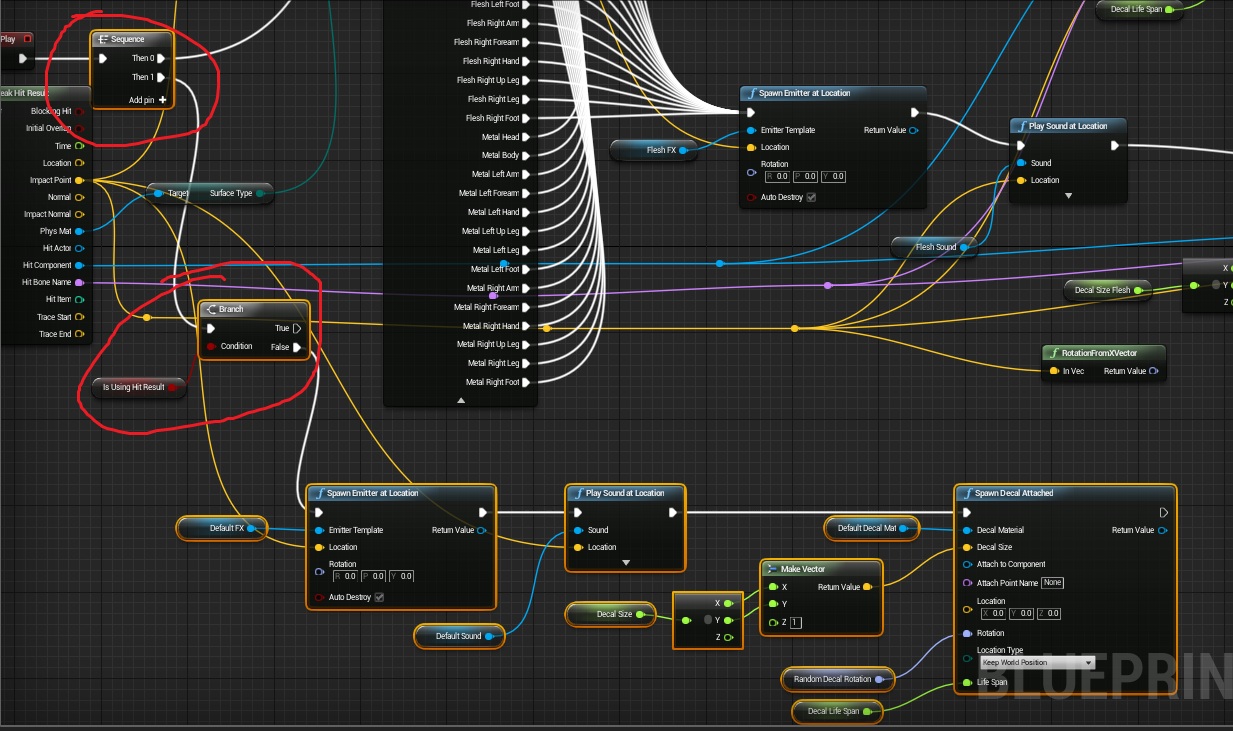1233x731 pixels.
Task: Click the Attach to Component input pin
Action: 967,564
